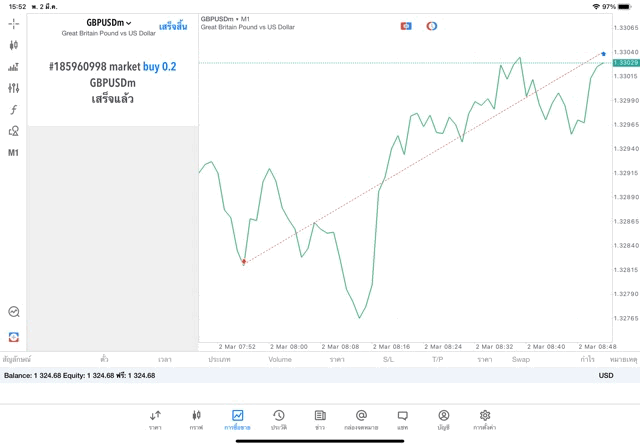Open the กราฟ chart tab
Image resolution: width=640 pixels, height=447 pixels.
click(196, 420)
